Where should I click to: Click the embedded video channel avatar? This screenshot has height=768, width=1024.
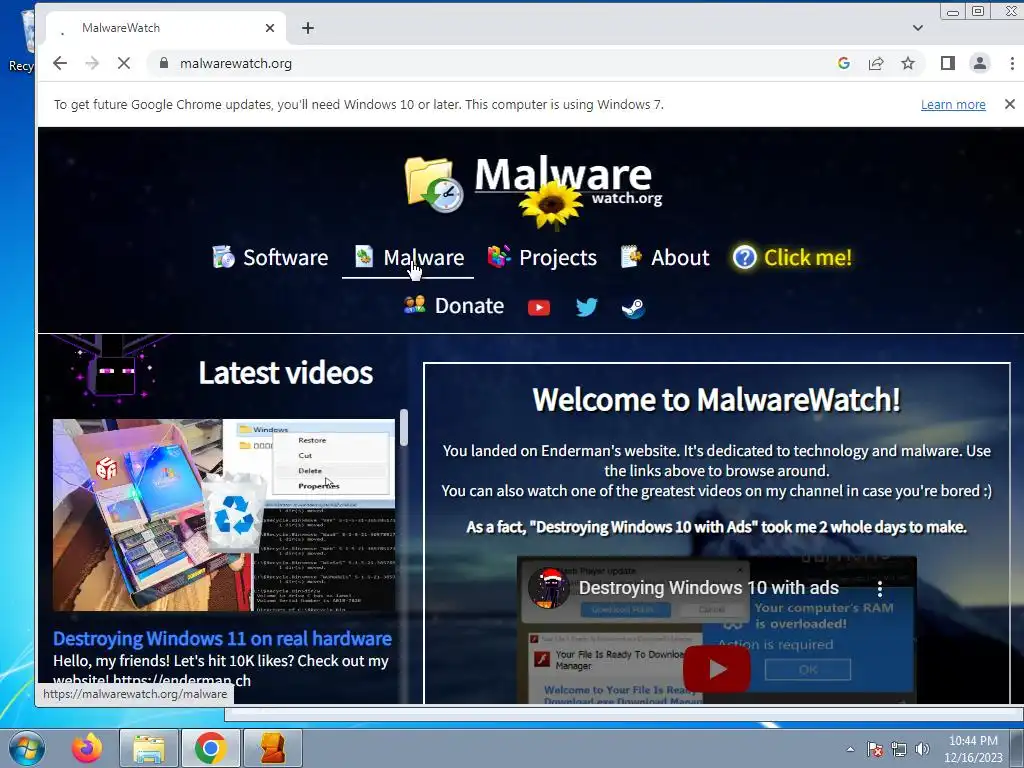click(549, 588)
